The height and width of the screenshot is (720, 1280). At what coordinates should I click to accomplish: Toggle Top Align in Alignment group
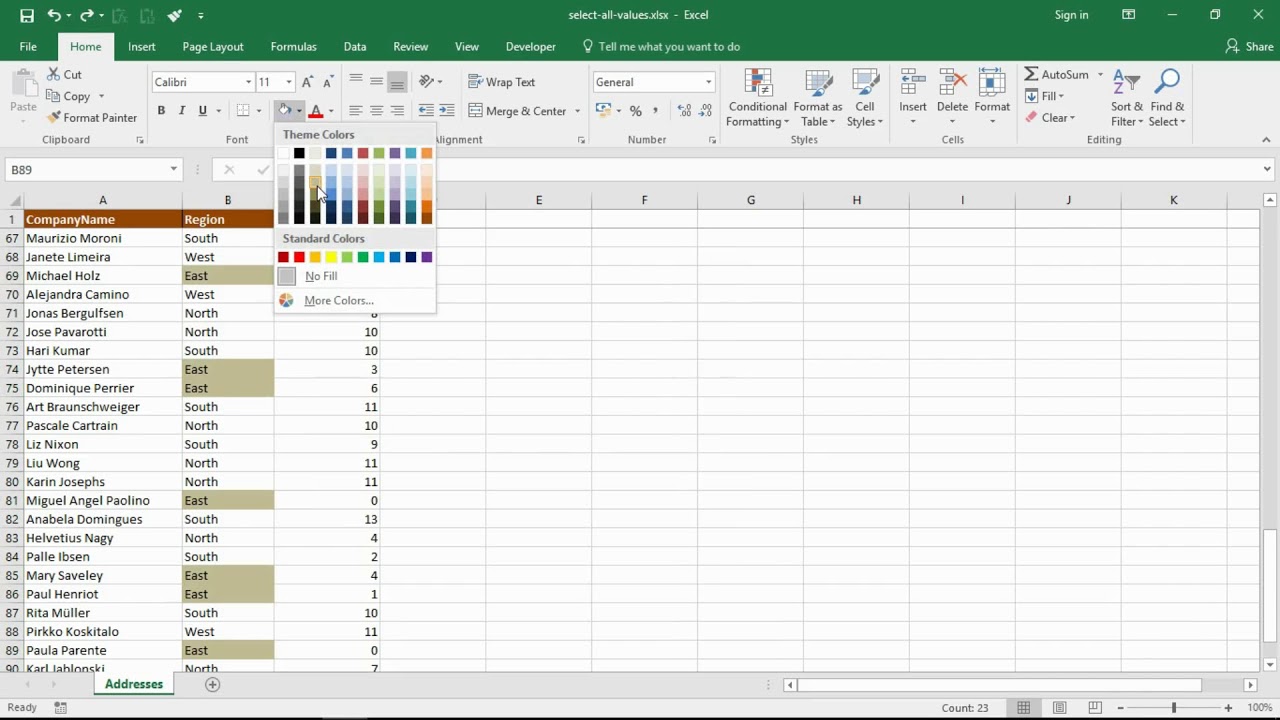click(356, 82)
